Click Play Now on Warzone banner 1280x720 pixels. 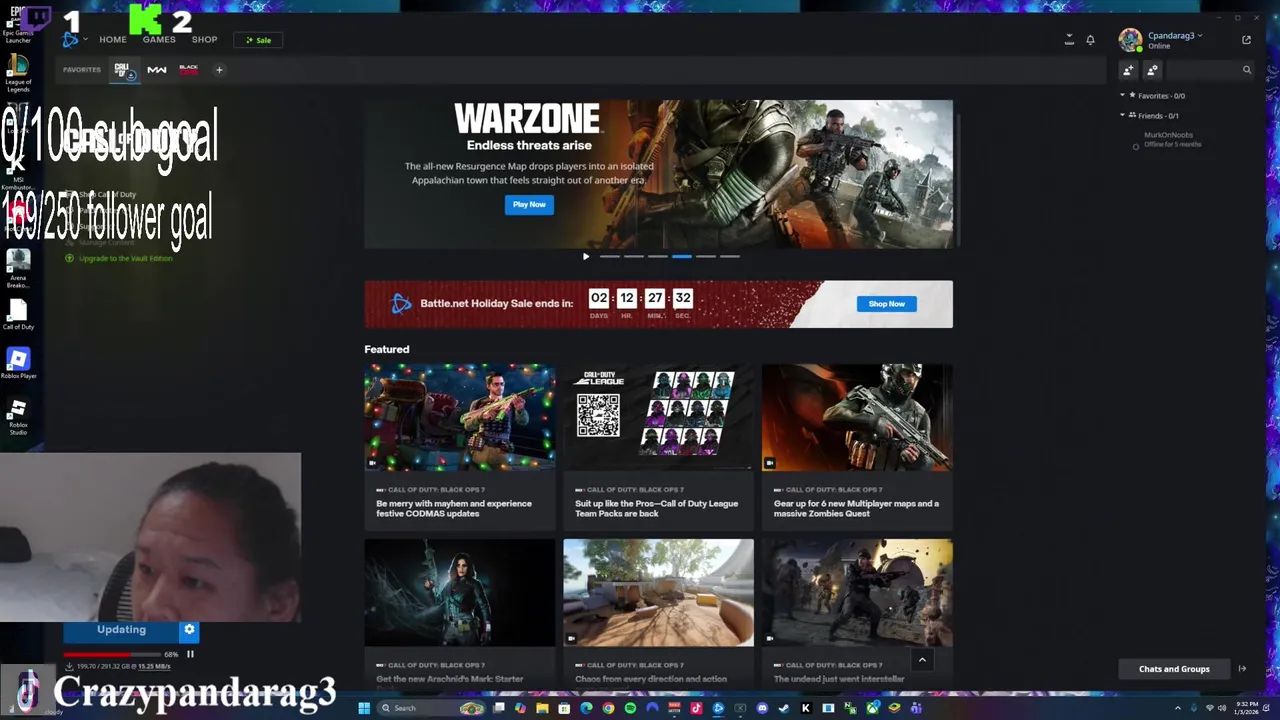[529, 204]
